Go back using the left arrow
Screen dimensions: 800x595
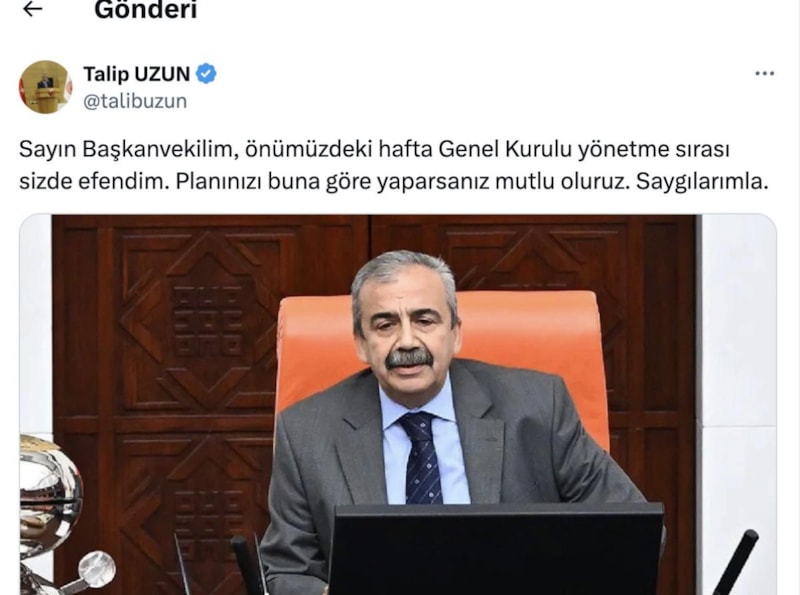pos(33,9)
